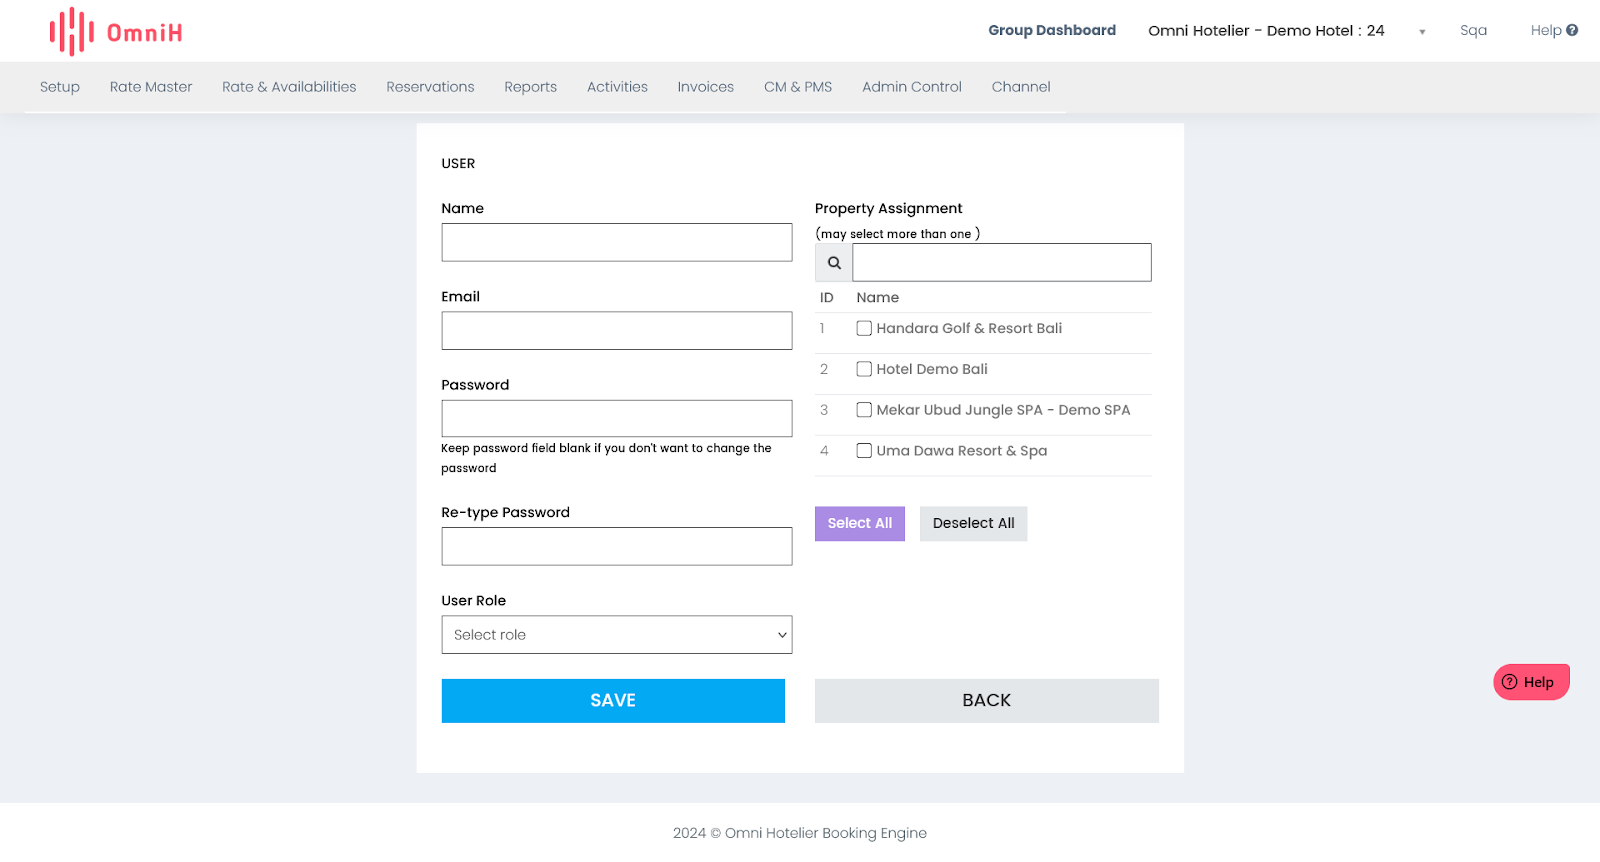This screenshot has height=862, width=1600.
Task: Click the Help question mark icon in header
Action: pos(1572,30)
